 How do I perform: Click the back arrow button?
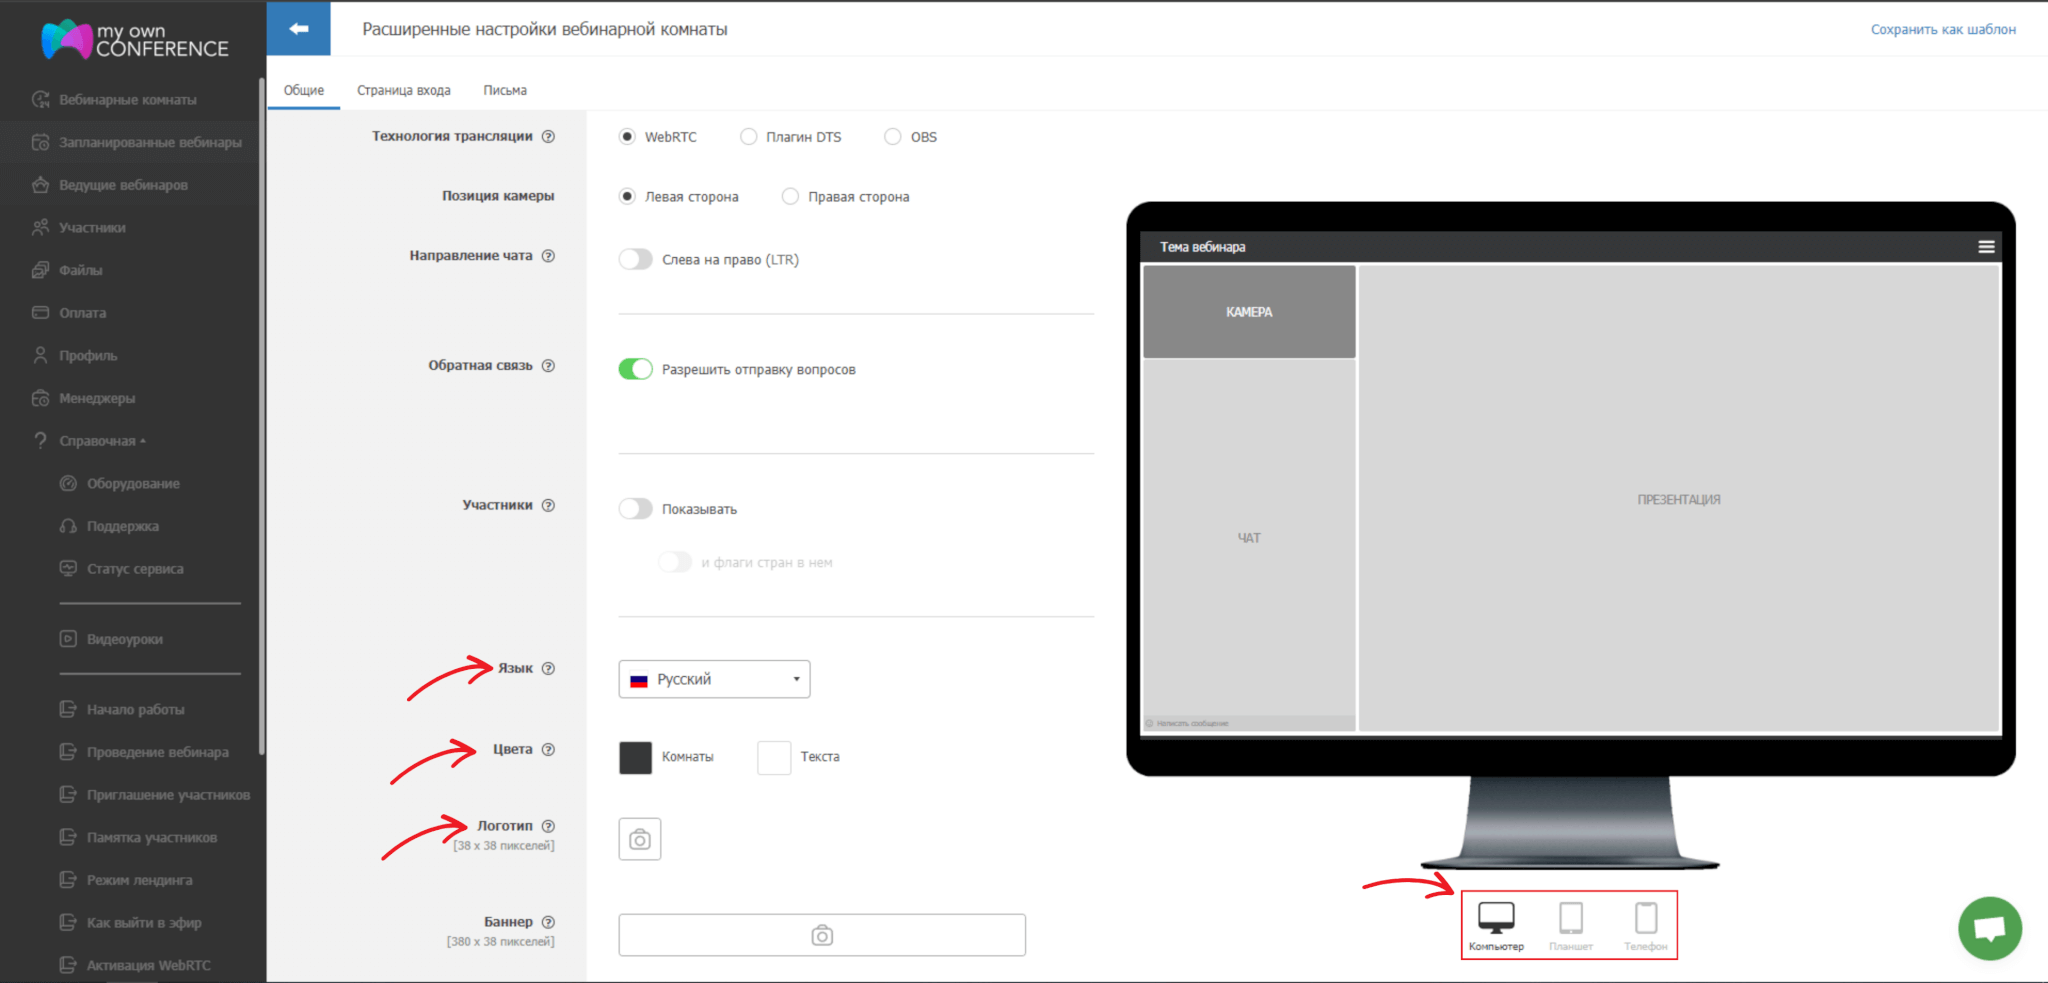point(298,29)
